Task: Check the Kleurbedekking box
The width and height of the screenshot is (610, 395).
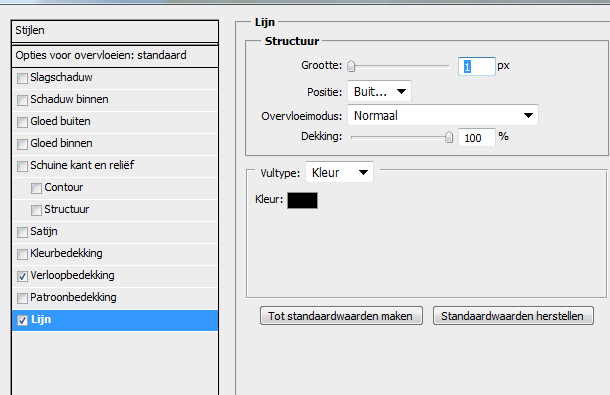Action: click(x=22, y=254)
